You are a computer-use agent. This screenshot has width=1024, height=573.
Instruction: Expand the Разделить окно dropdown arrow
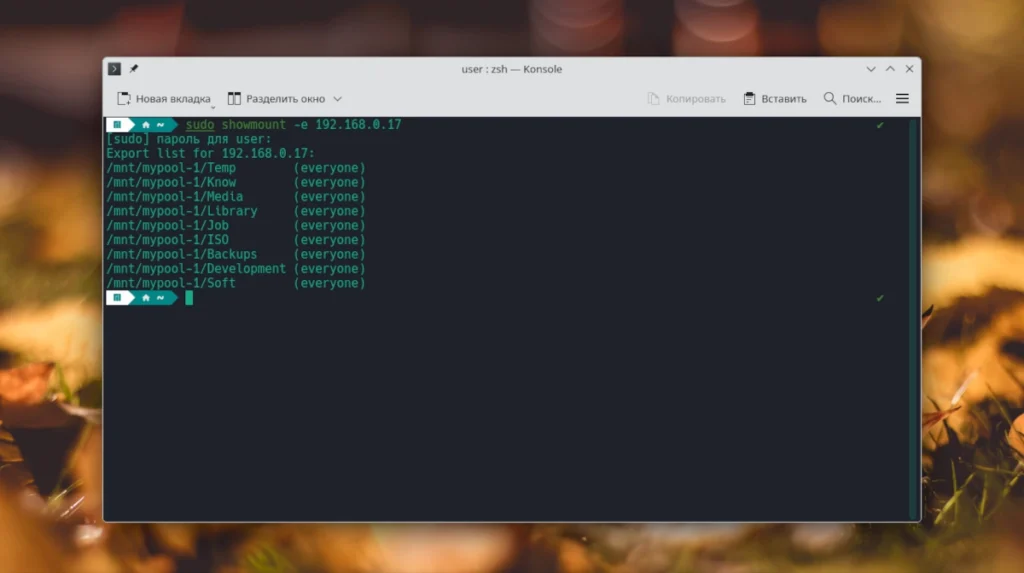[338, 99]
